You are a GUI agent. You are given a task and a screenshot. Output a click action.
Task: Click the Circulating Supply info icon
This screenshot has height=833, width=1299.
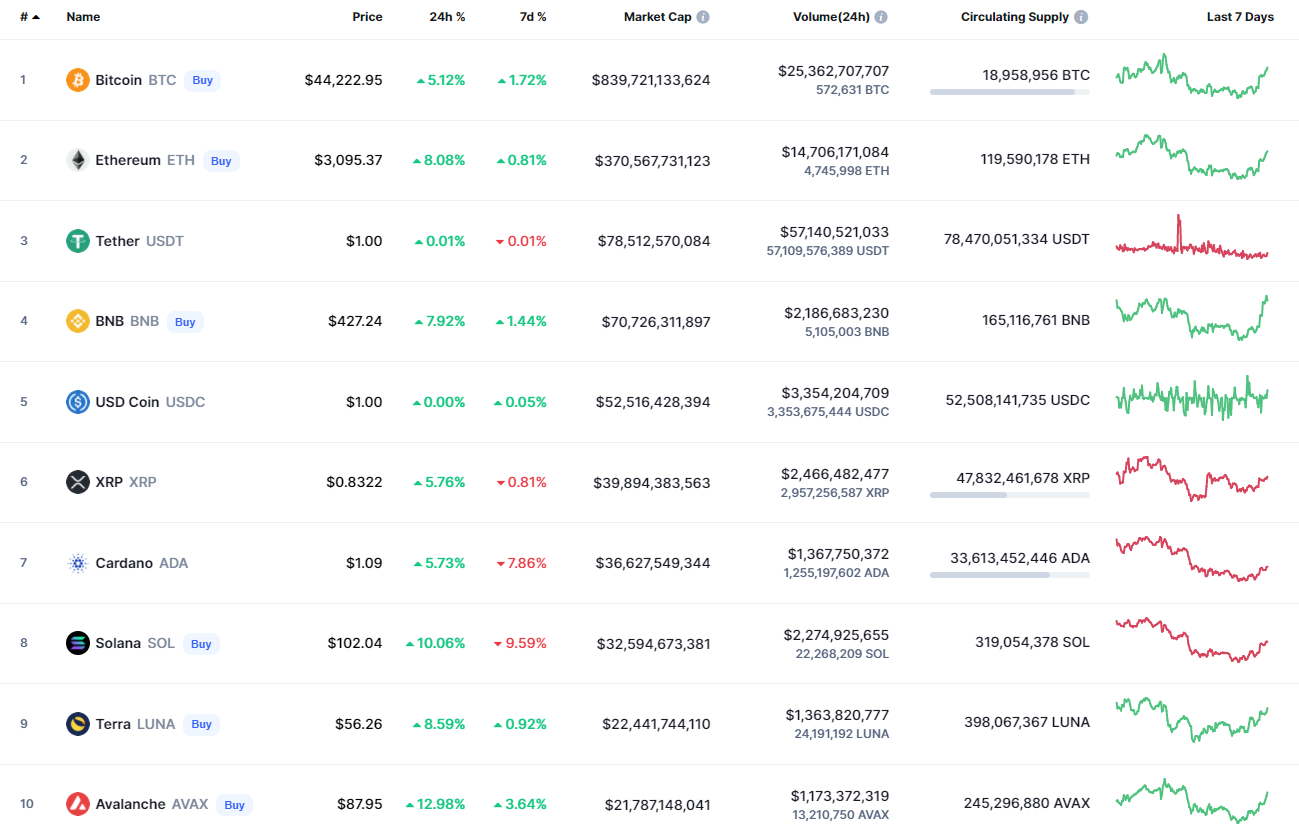click(x=1081, y=17)
